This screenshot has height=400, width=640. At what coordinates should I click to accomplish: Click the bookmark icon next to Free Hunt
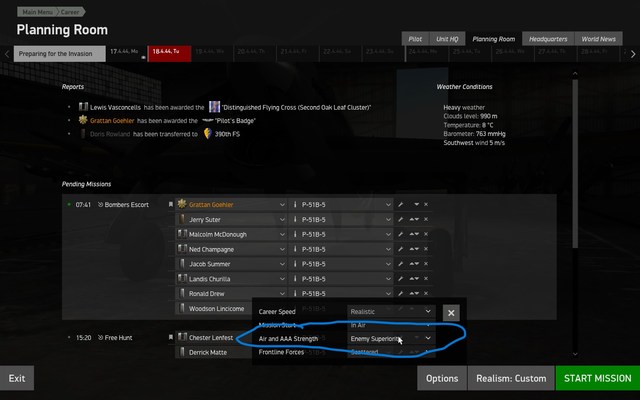click(171, 338)
